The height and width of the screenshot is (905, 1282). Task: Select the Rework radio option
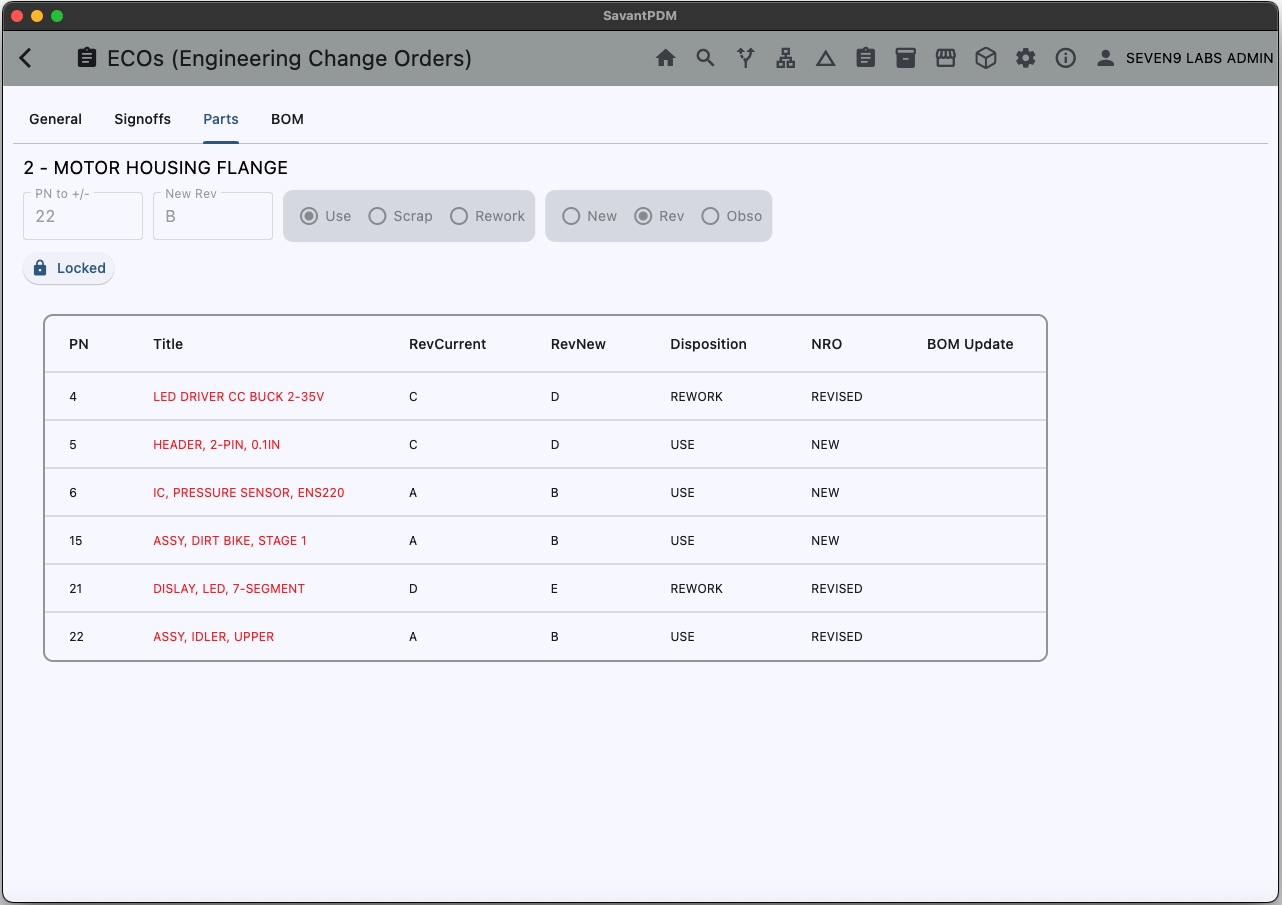click(460, 216)
